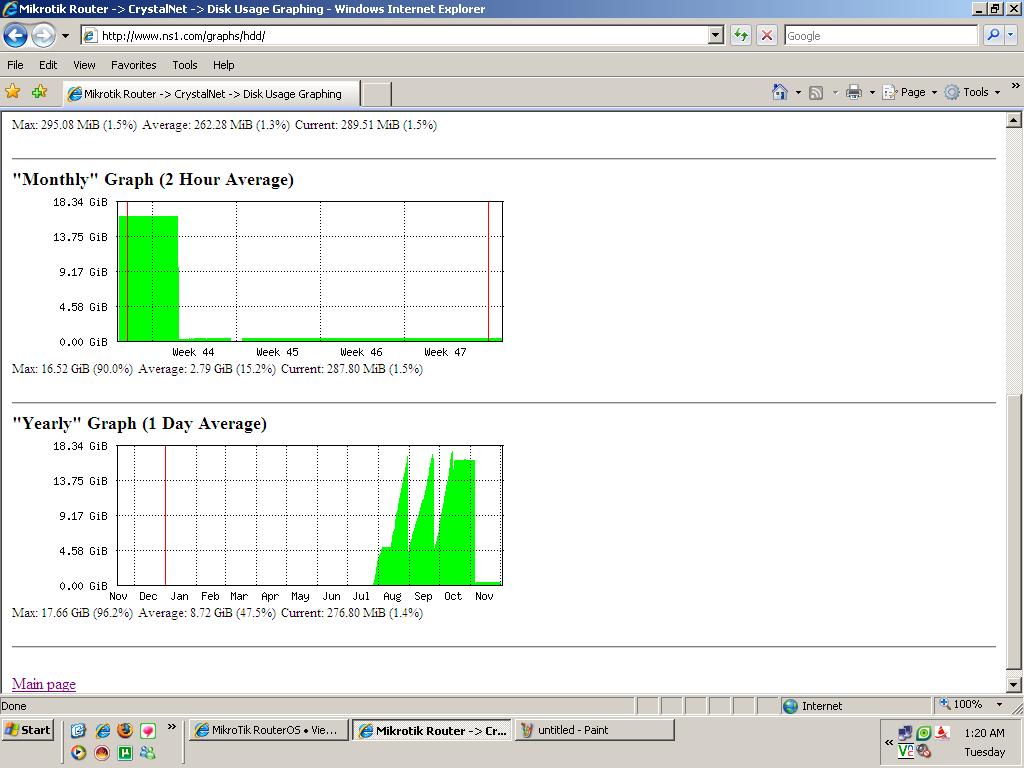Viewport: 1024px width, 768px height.
Task: Click the red Stop loading button
Action: pyautogui.click(x=767, y=35)
